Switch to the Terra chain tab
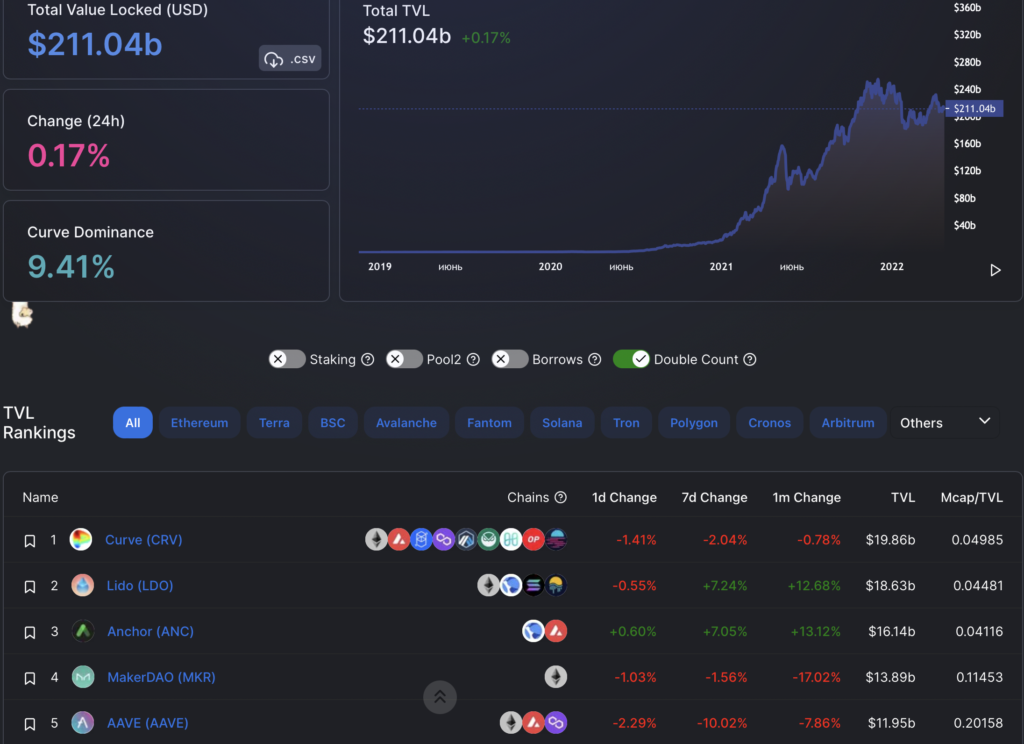1024x744 pixels. 274,422
